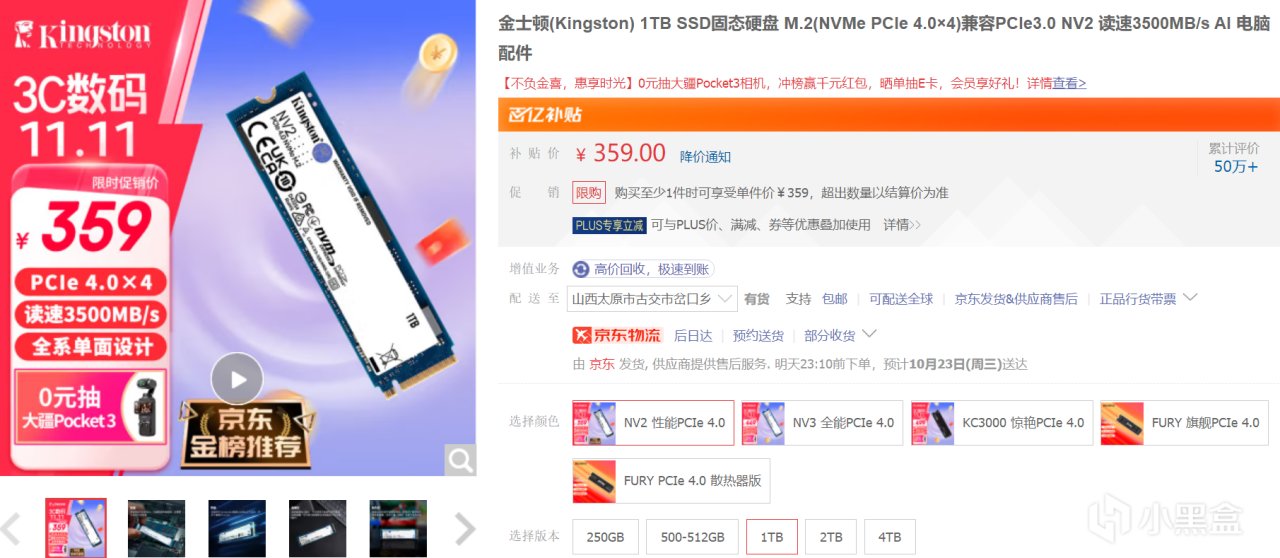
Task: Open the delivery address dropdown
Action: pos(653,299)
